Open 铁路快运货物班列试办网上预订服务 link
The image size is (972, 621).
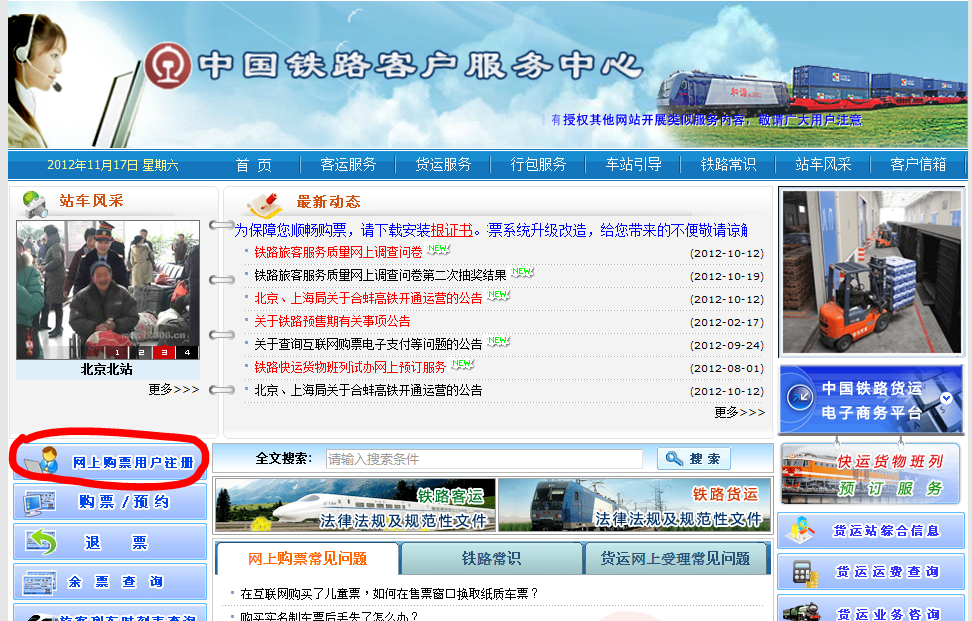tap(350, 367)
